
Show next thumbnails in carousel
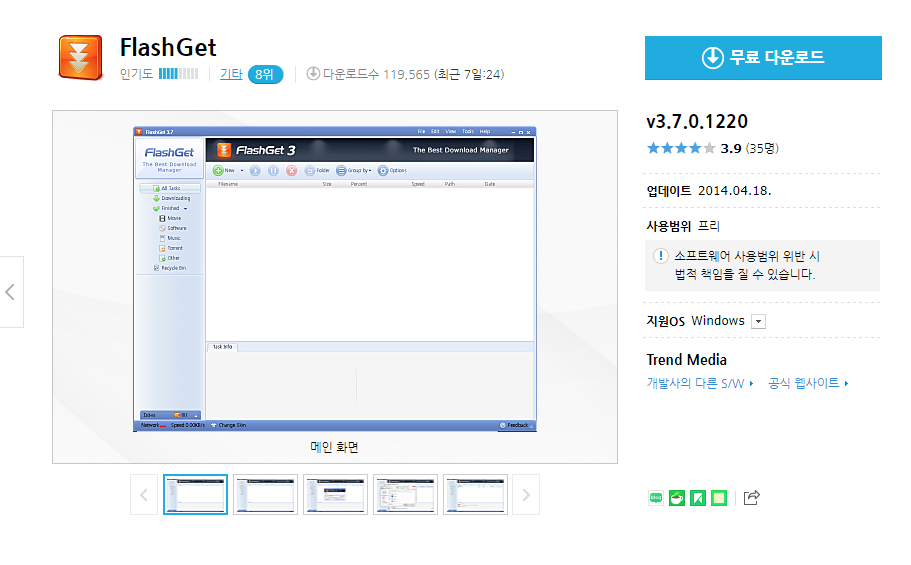[526, 495]
